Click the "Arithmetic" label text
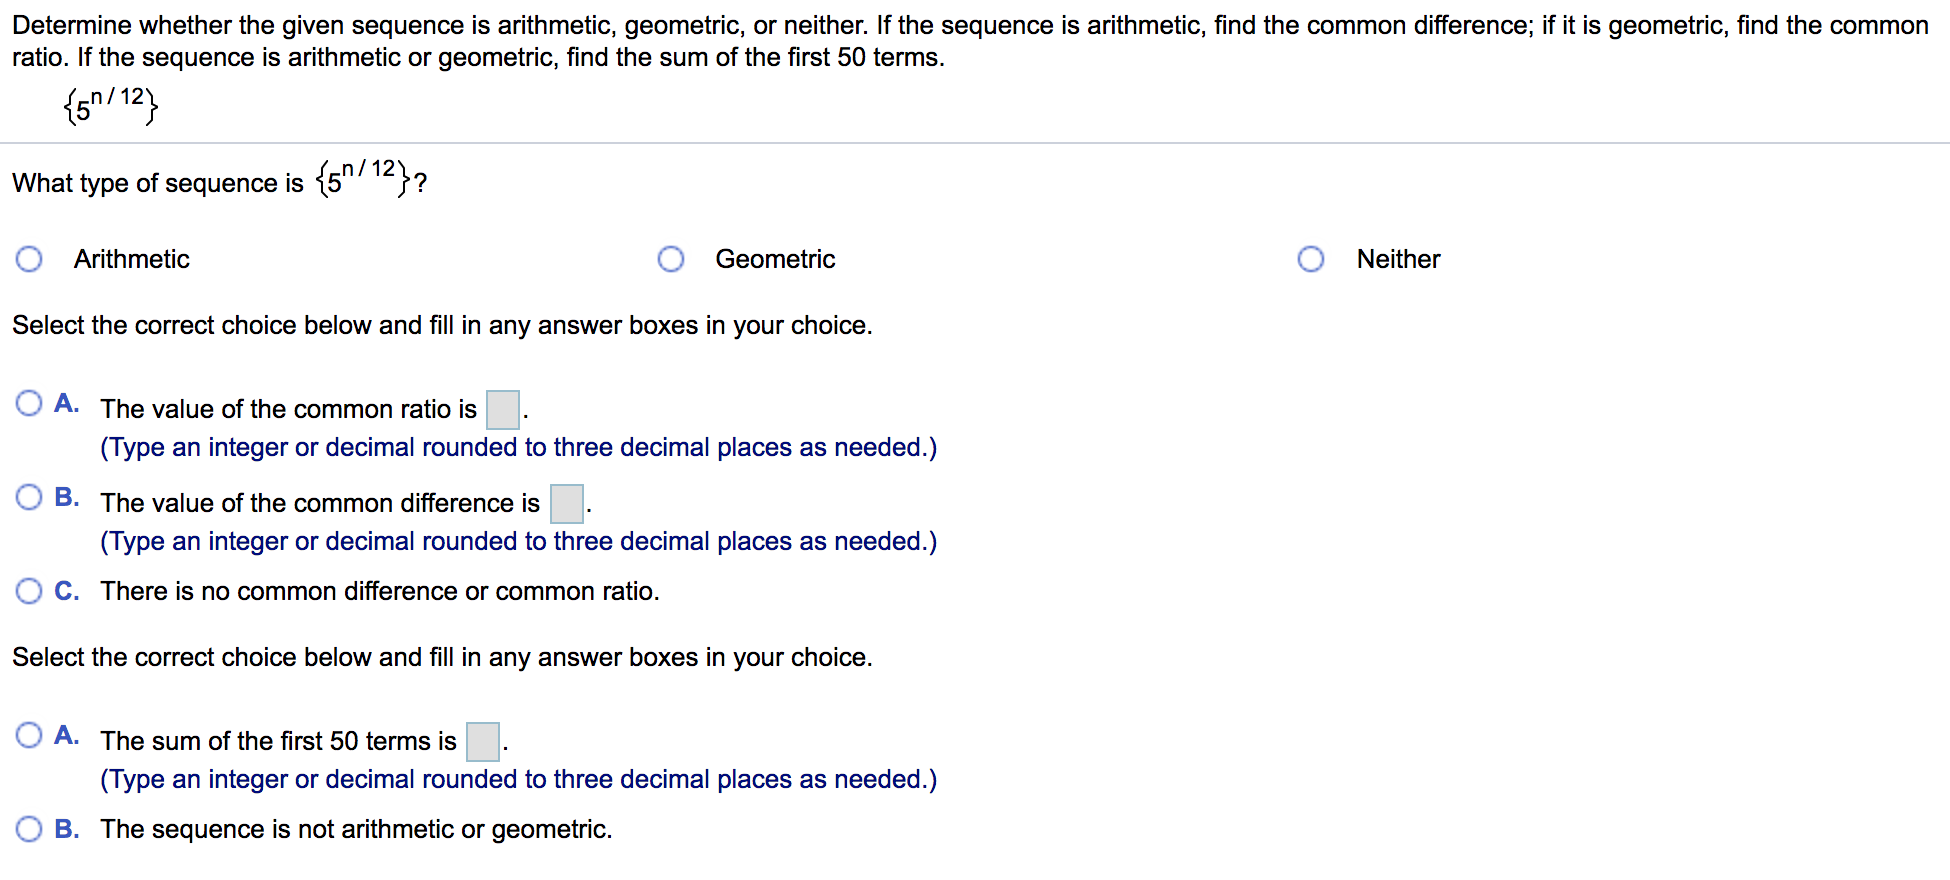Viewport: 1950px width, 880px height. pos(132,259)
